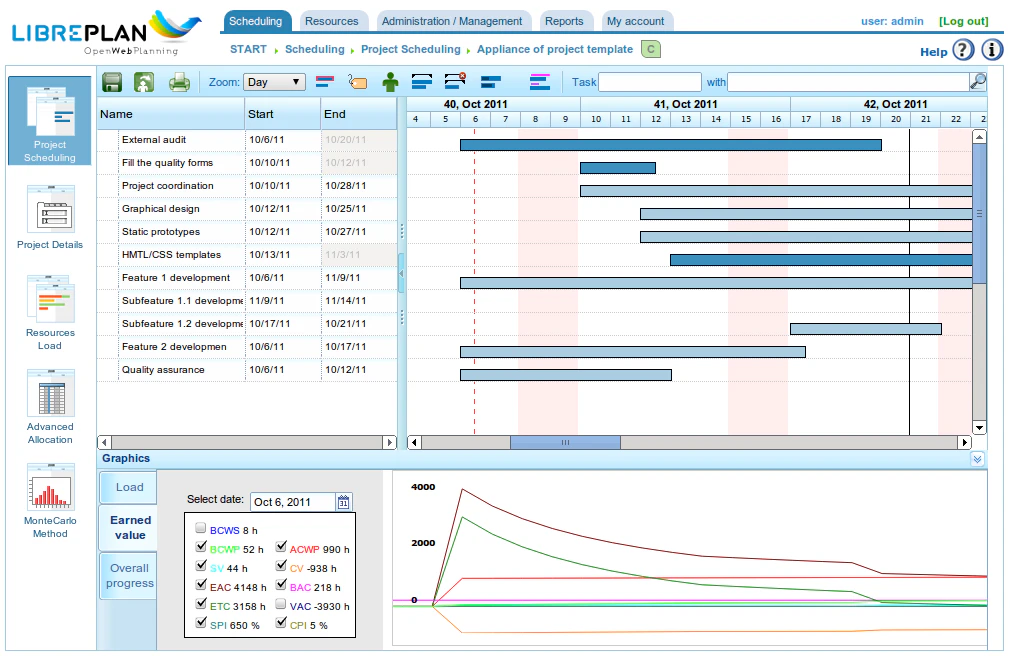Click Appliance of project template breadcrumb
1010x656 pixels.
(555, 49)
